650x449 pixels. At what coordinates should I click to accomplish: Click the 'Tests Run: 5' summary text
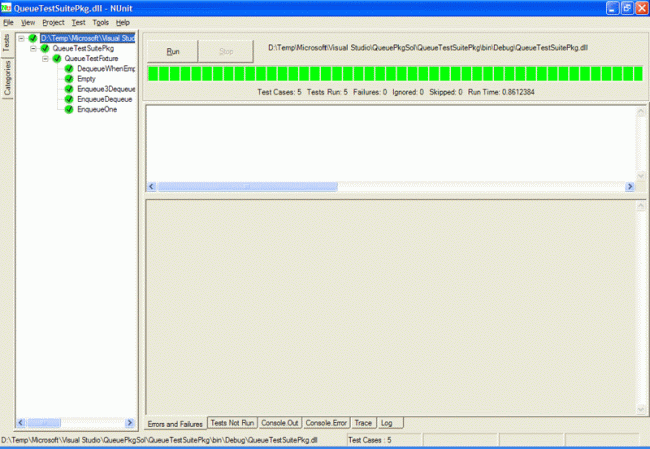click(327, 92)
